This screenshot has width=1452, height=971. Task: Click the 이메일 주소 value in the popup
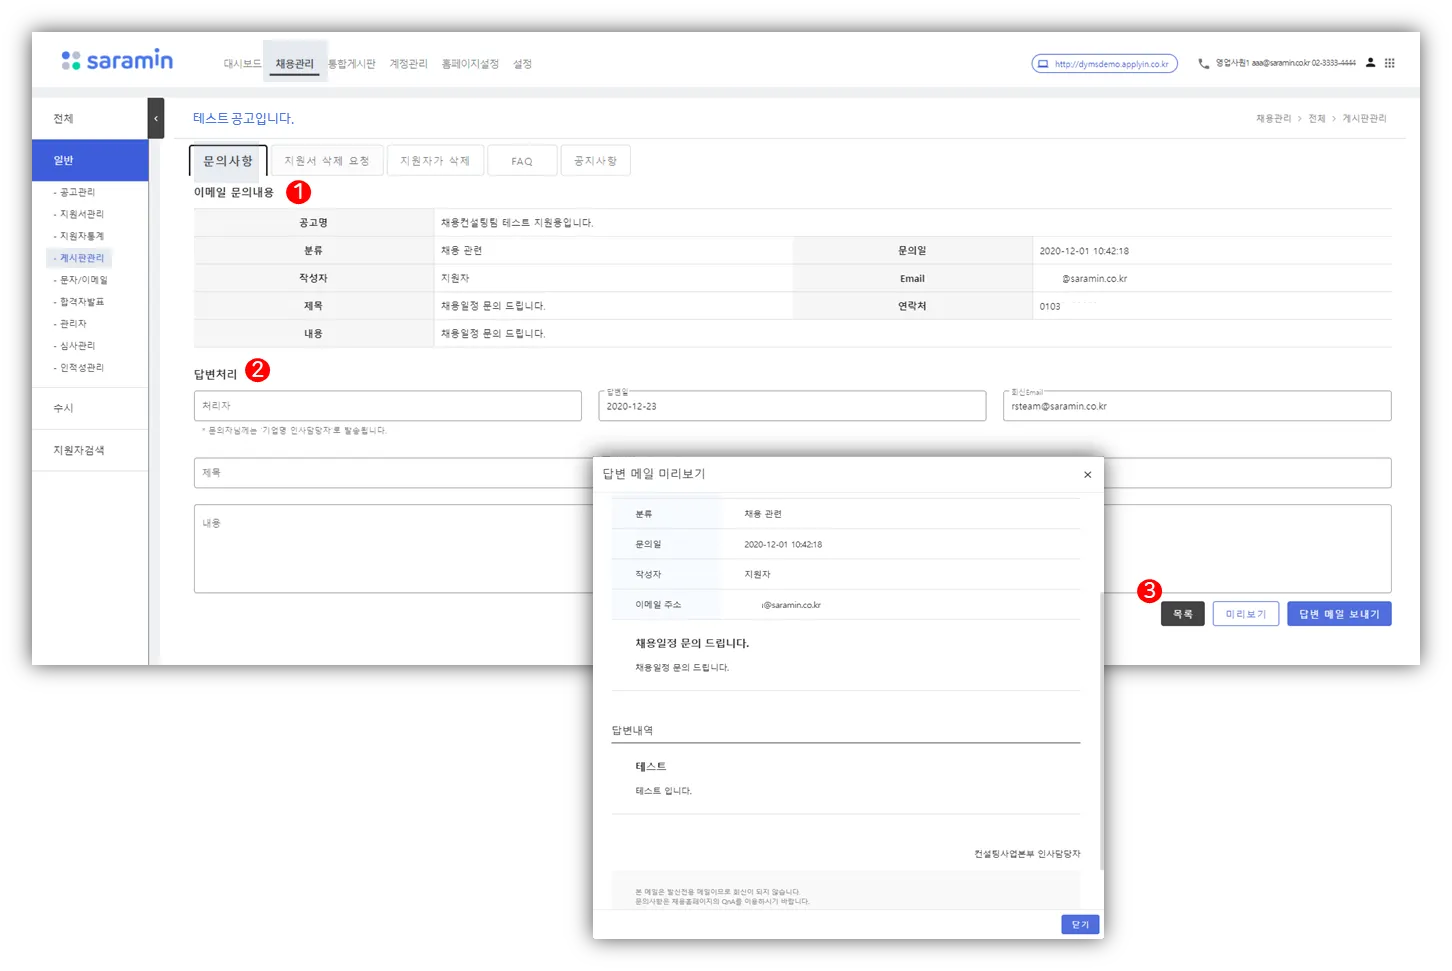click(x=791, y=605)
